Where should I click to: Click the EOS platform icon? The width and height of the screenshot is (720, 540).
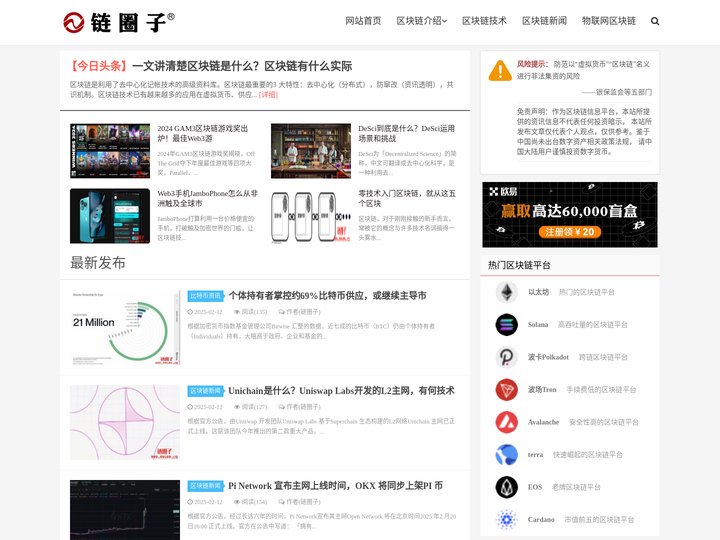(506, 487)
